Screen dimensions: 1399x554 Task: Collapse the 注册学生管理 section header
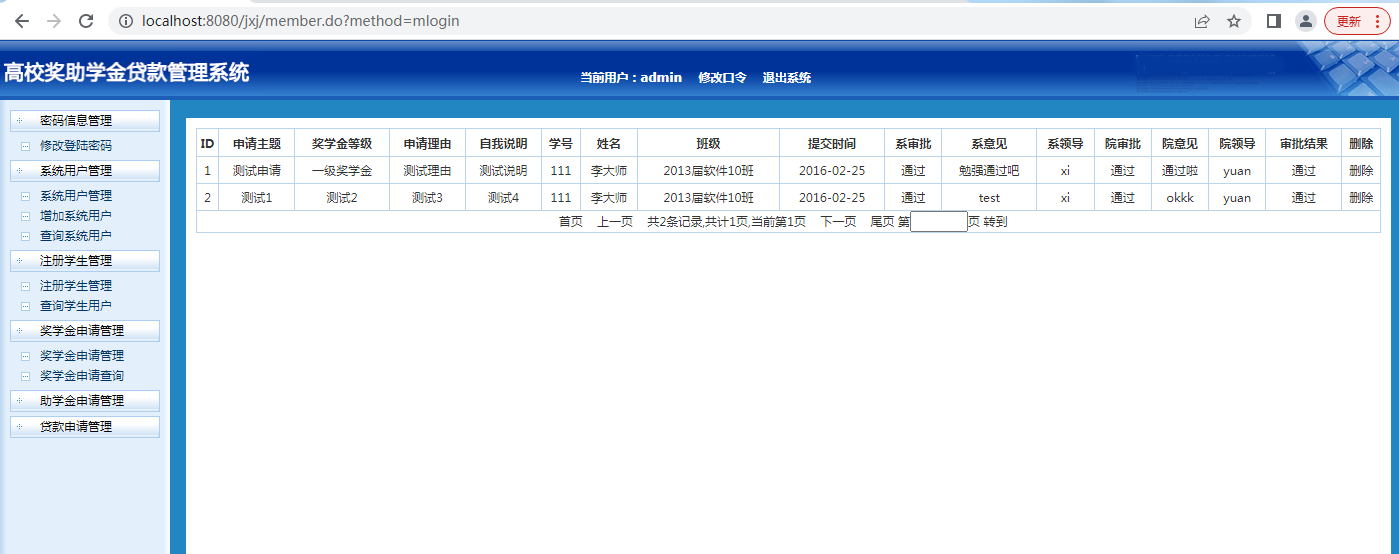[84, 261]
